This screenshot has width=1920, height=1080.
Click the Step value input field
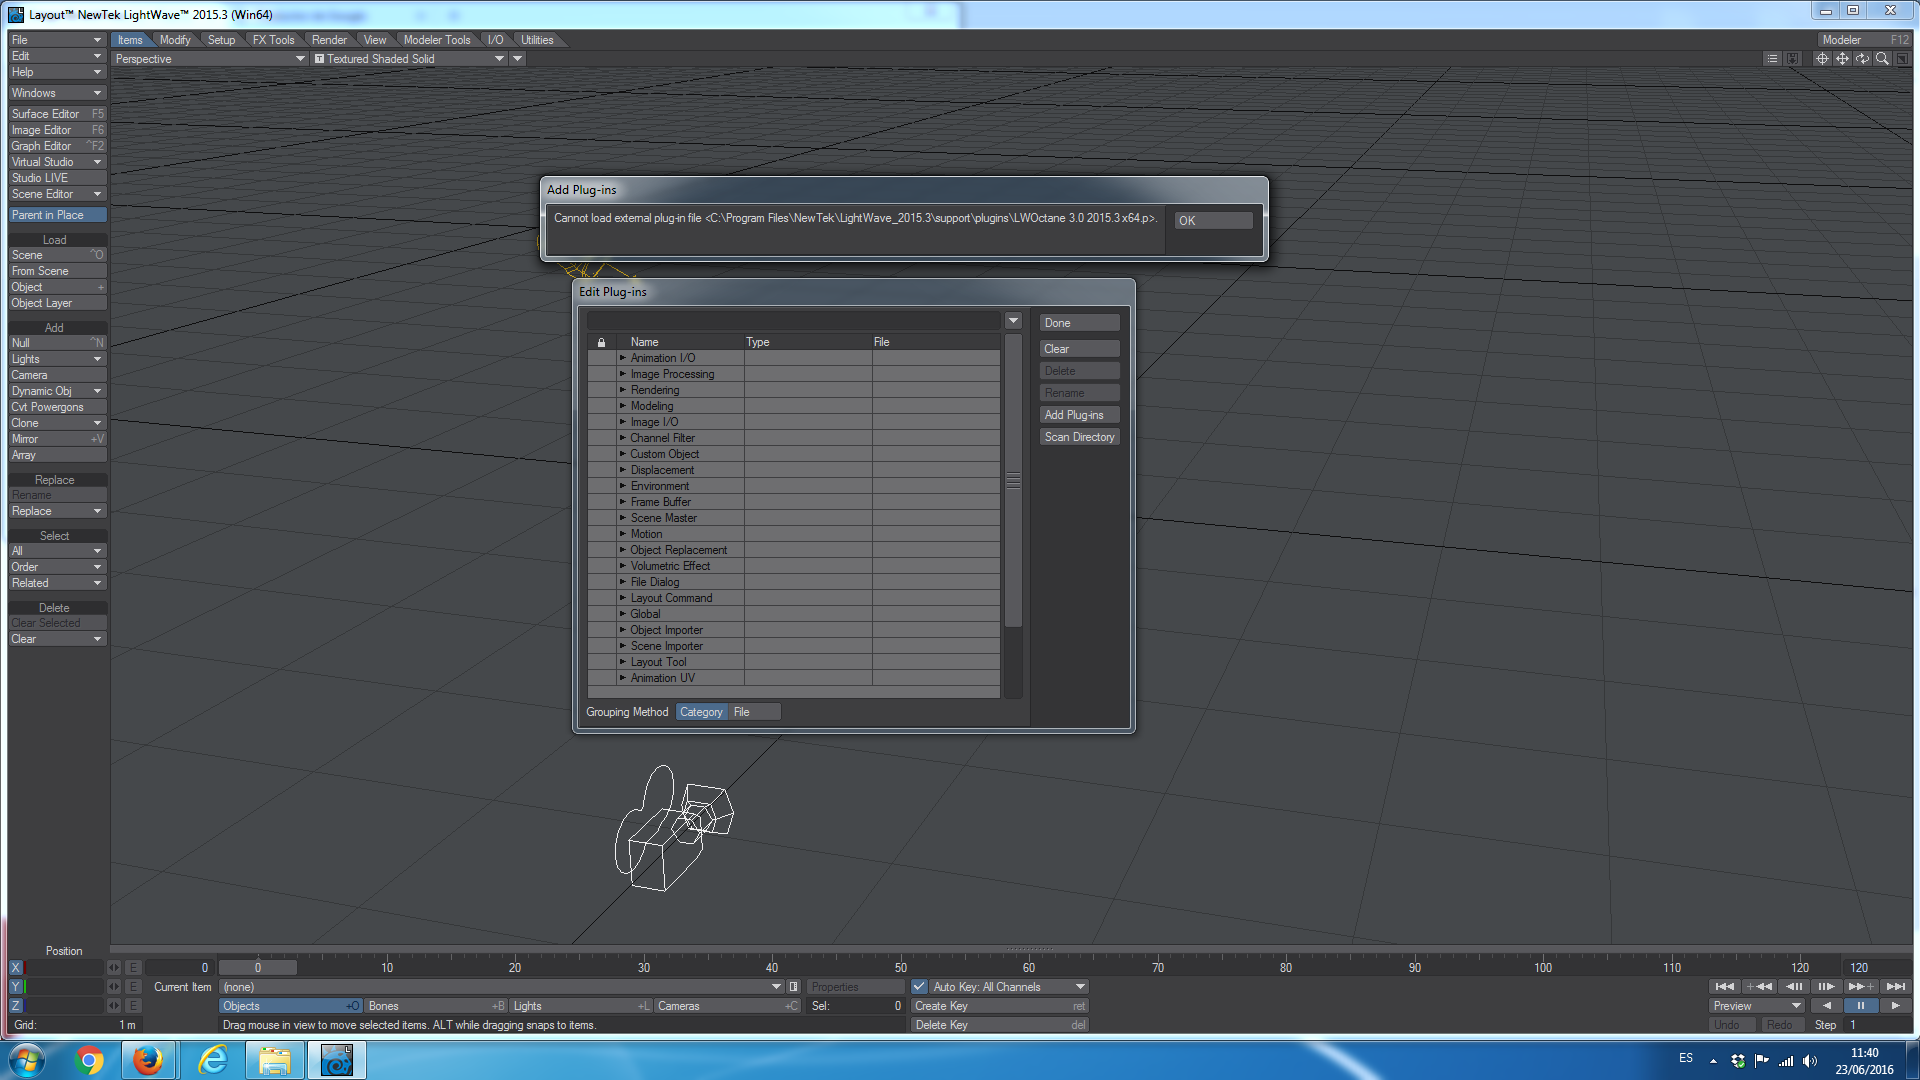tap(1876, 1025)
